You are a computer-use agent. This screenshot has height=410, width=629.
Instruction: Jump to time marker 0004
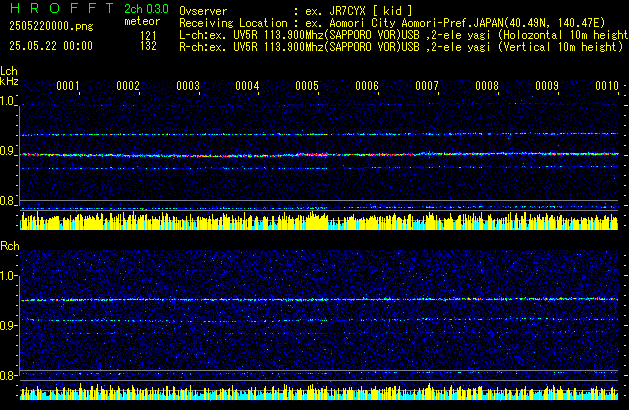tap(247, 86)
